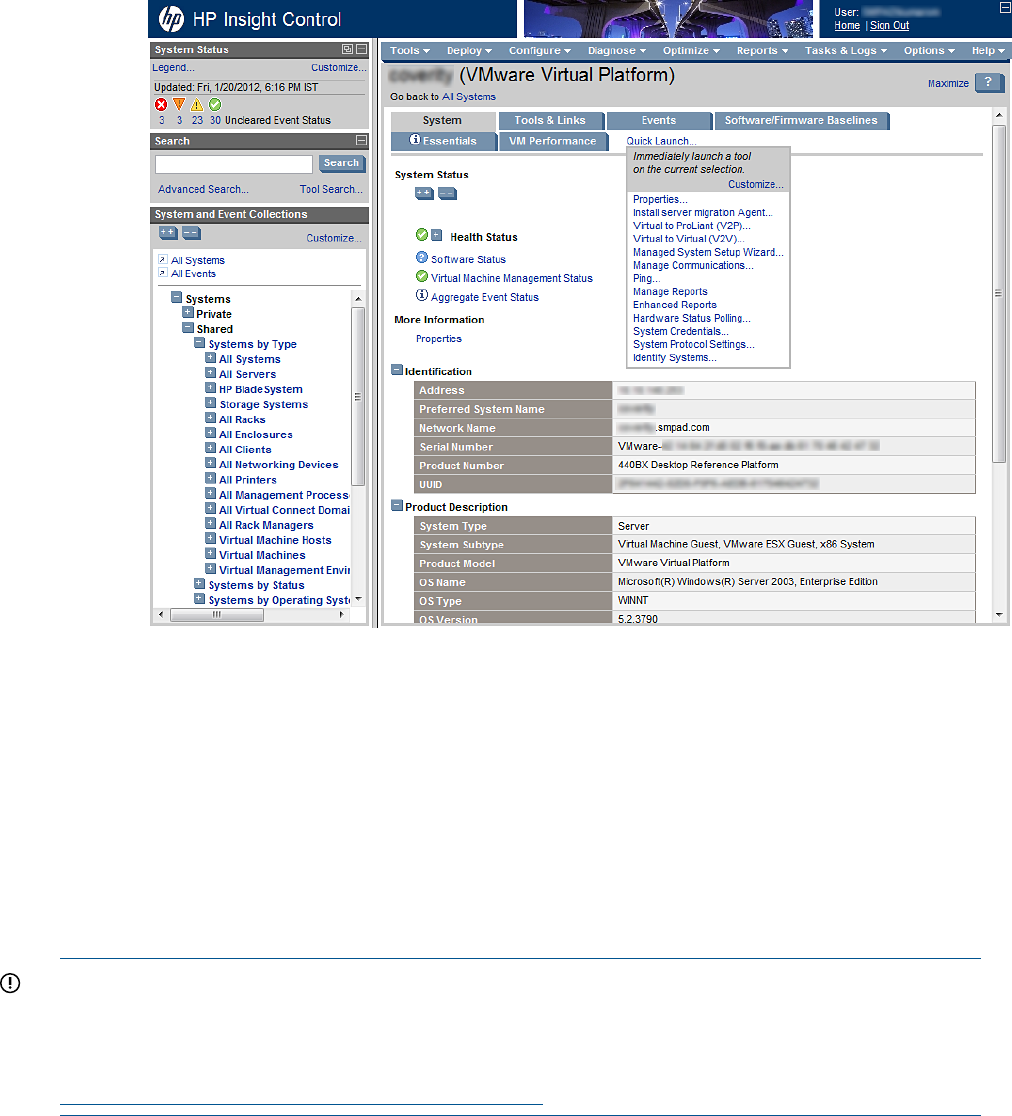
Task: Click the critical status red X icon
Action: (162, 105)
